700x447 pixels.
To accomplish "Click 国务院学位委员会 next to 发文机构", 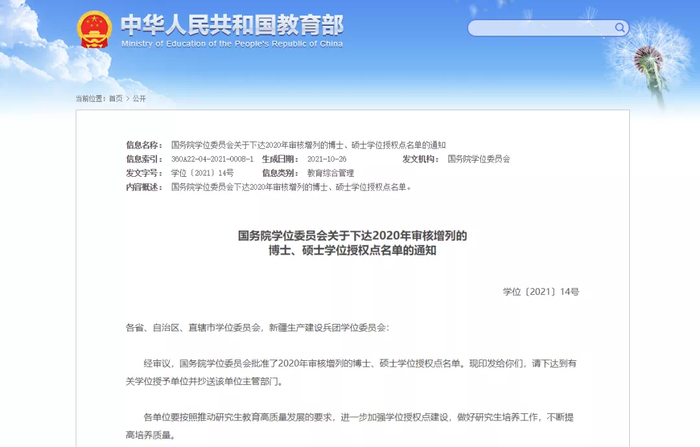I will (479, 159).
